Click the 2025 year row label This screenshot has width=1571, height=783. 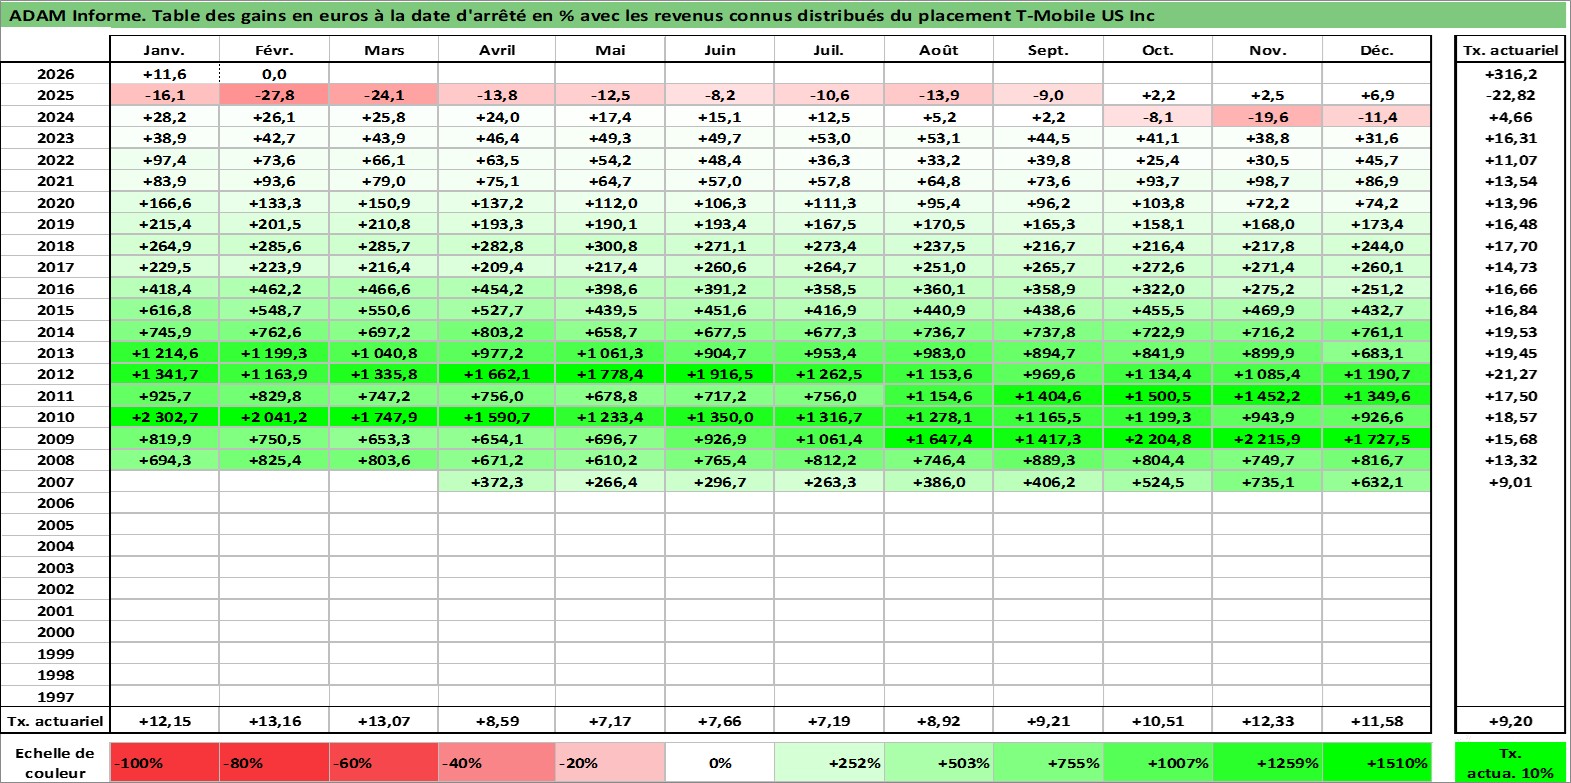click(x=55, y=95)
